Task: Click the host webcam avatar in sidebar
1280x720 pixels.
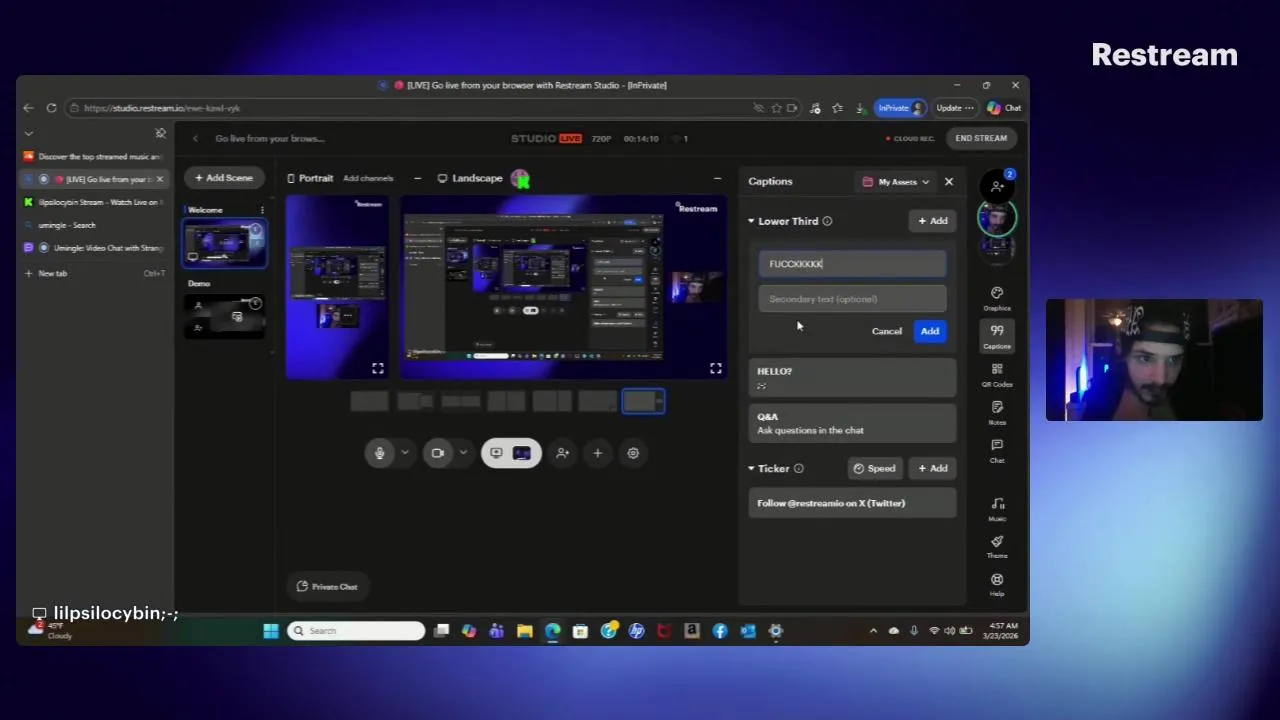Action: click(997, 218)
